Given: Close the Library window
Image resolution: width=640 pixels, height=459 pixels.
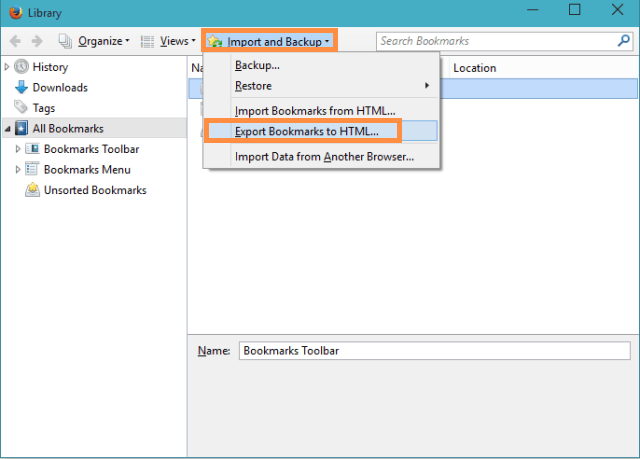Looking at the screenshot, I should (617, 9).
